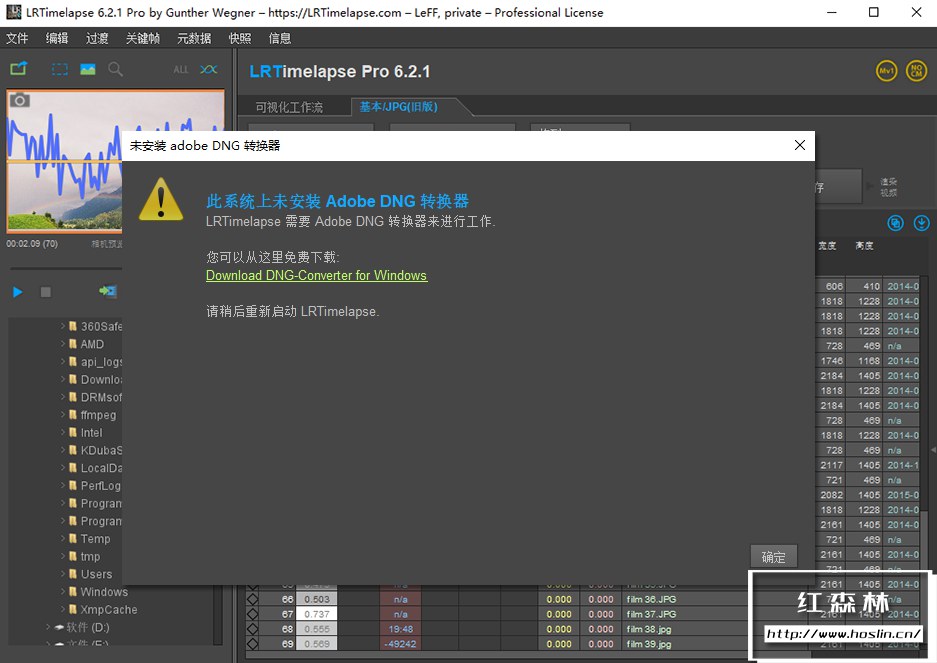Image resolution: width=937 pixels, height=663 pixels.
Task: Expand the AMD folder
Action: click(x=63, y=344)
